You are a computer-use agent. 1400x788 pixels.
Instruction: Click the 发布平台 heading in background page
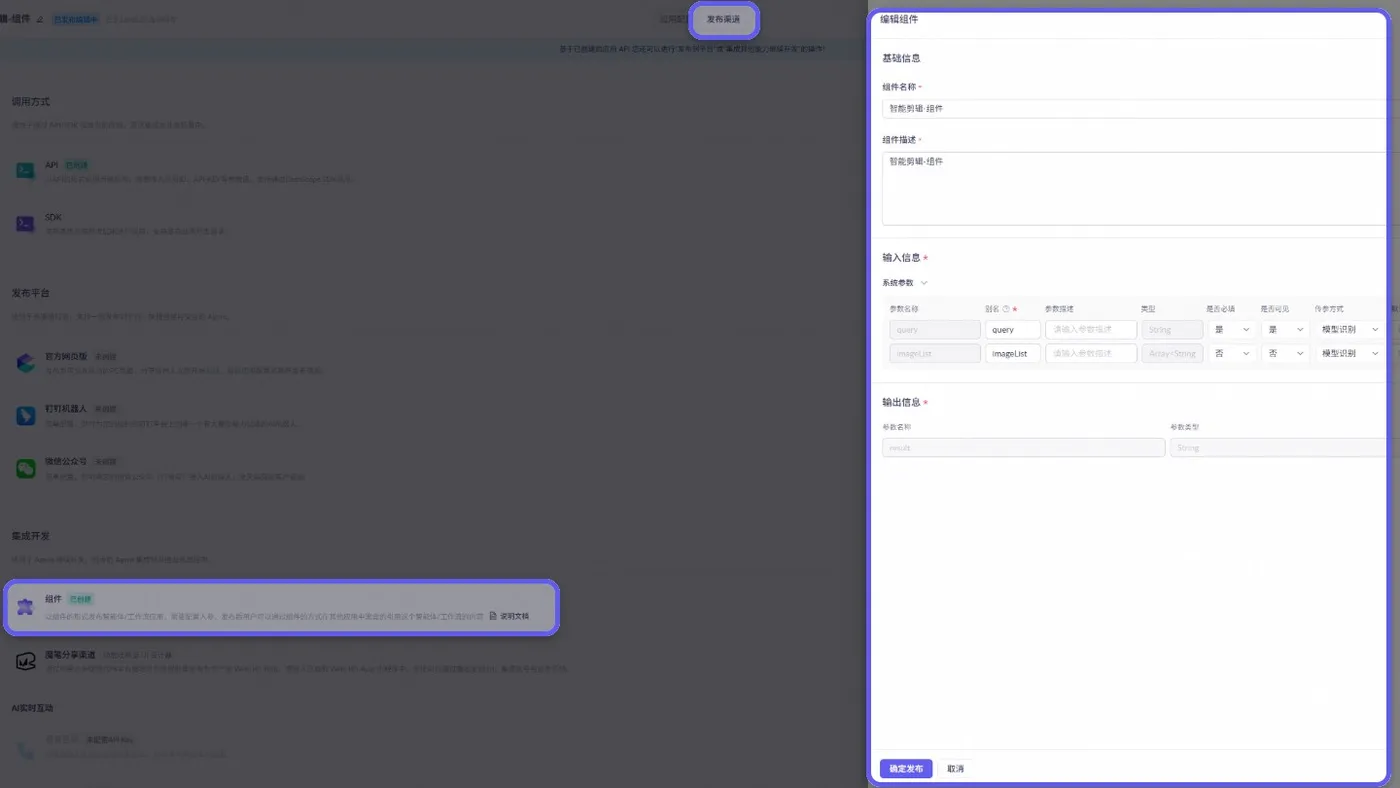30,293
